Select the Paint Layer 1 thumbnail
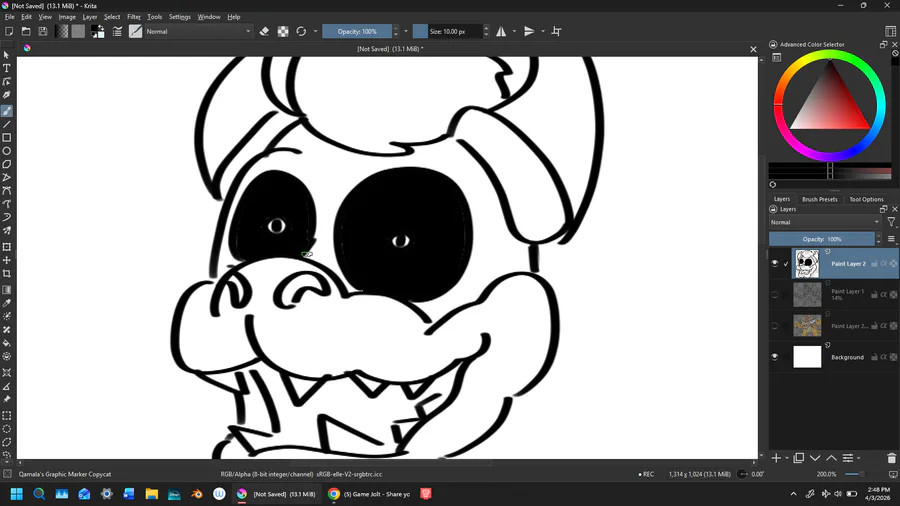 [807, 294]
